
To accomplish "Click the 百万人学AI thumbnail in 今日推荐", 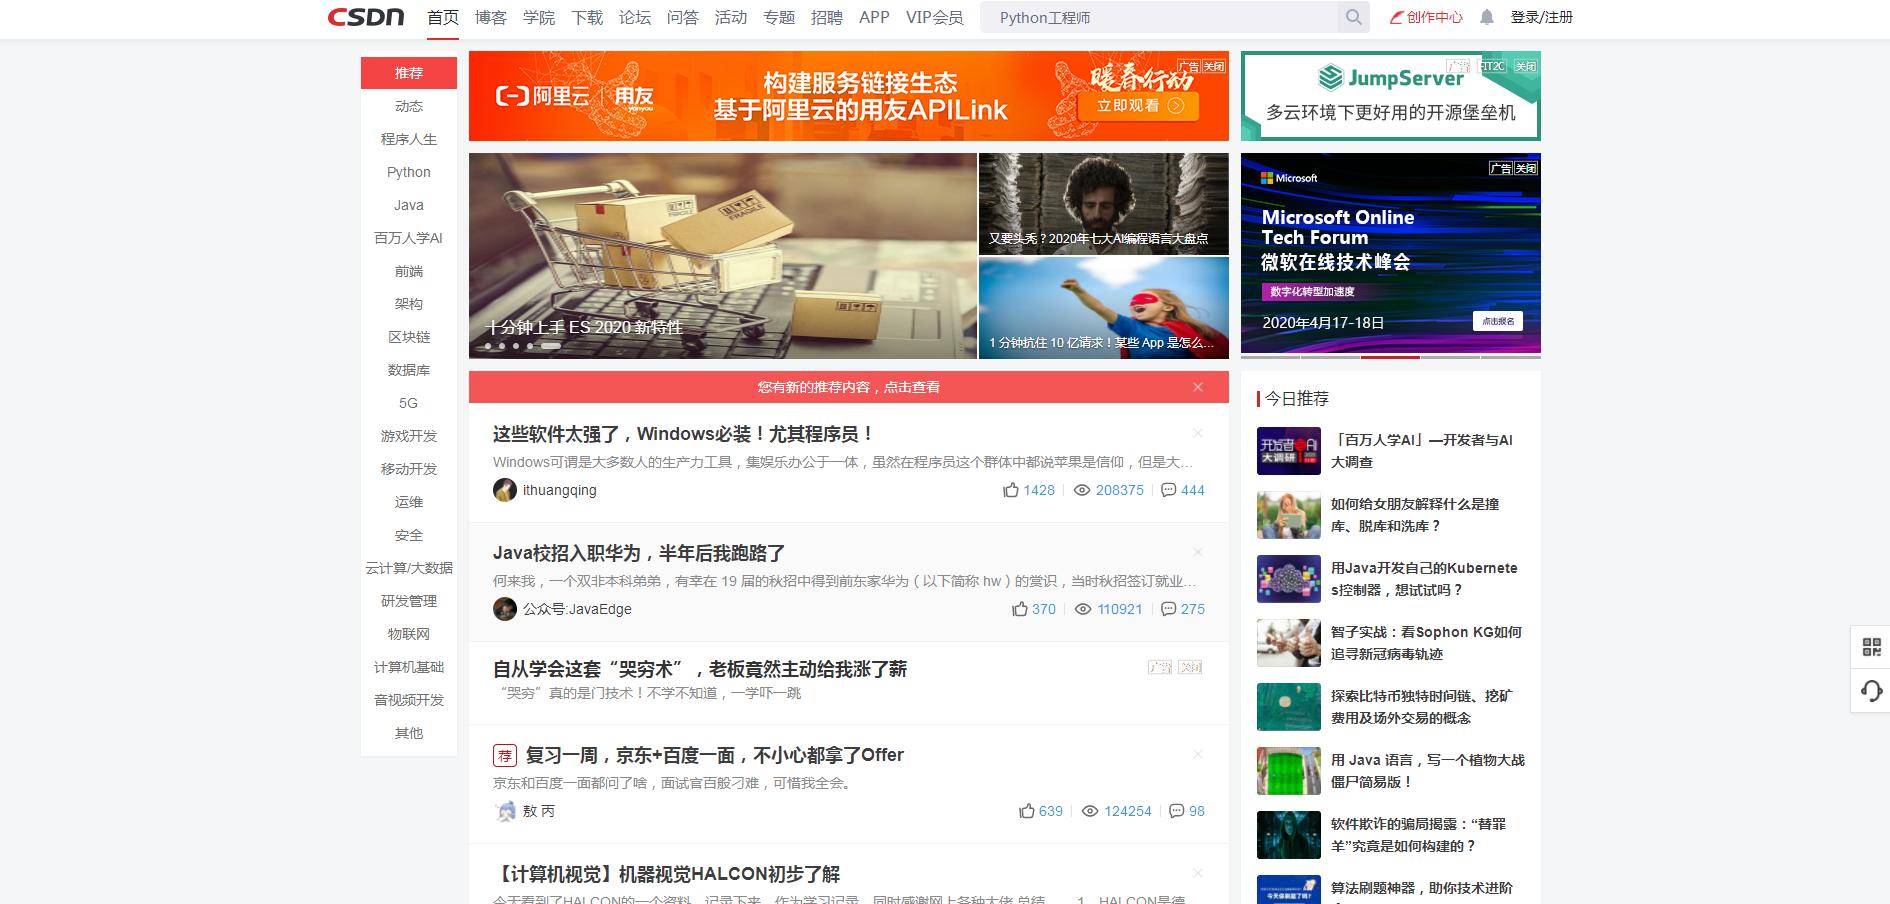I will click(1288, 452).
